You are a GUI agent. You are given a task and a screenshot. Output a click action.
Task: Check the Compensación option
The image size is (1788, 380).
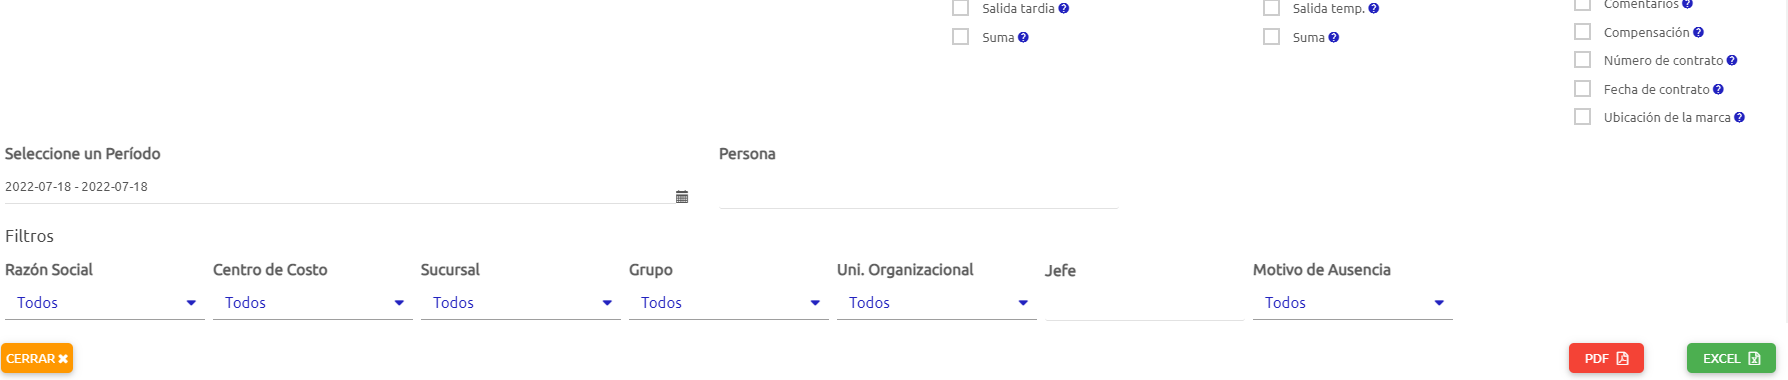1582,32
